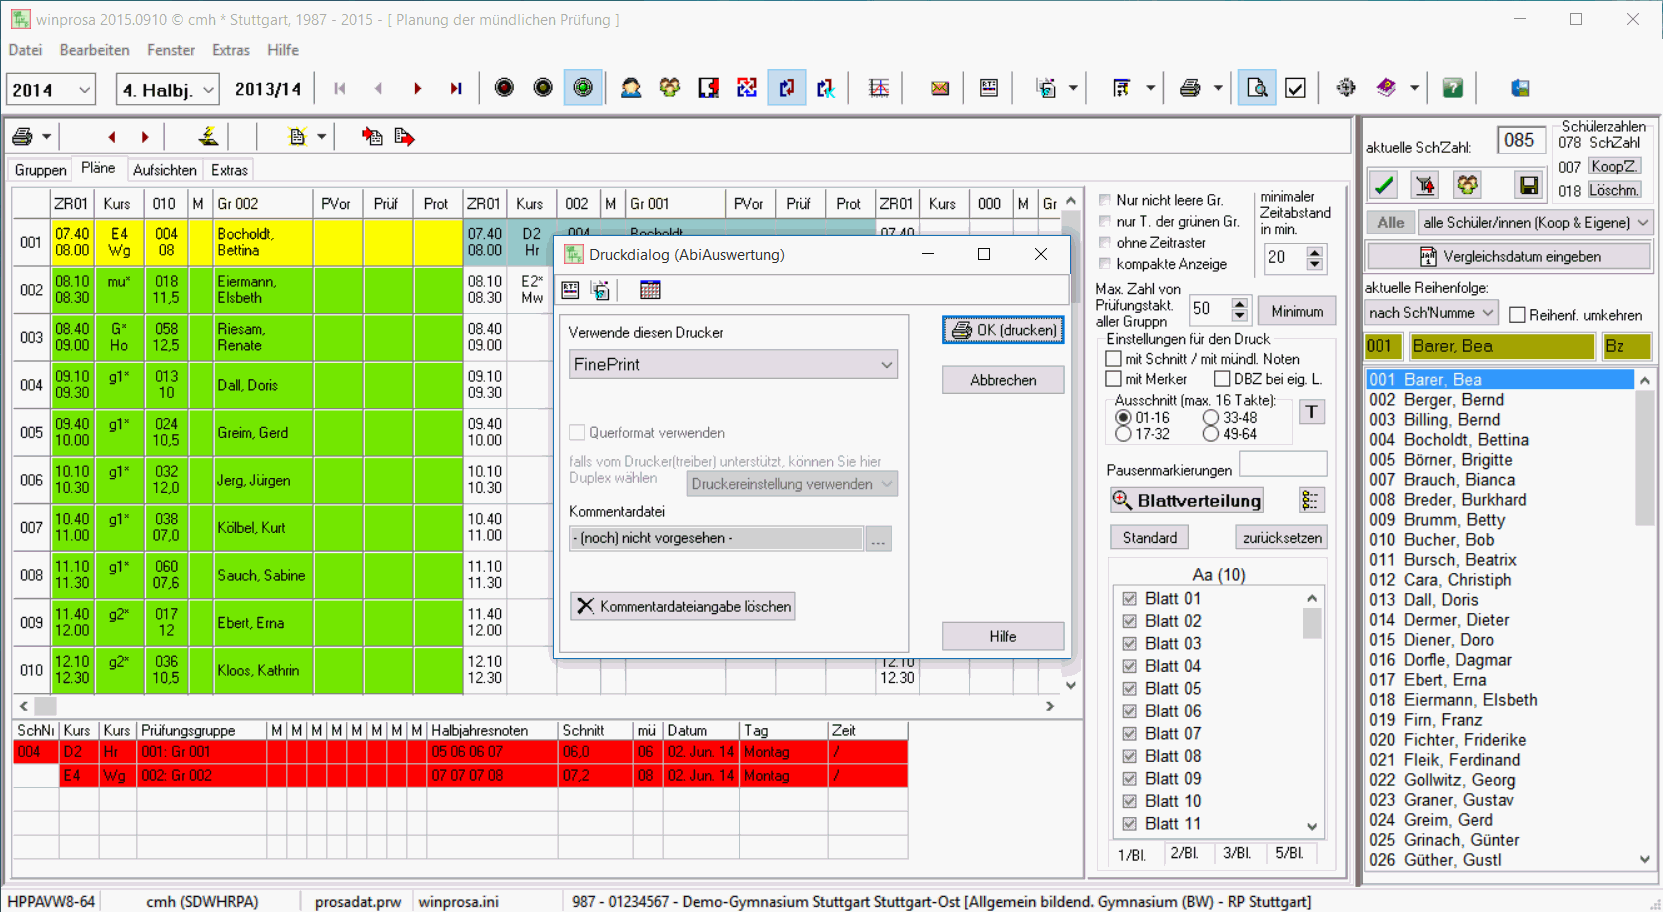Tick the 'Reihenf. umkehren' checkbox
The height and width of the screenshot is (912, 1663).
coord(1517,315)
